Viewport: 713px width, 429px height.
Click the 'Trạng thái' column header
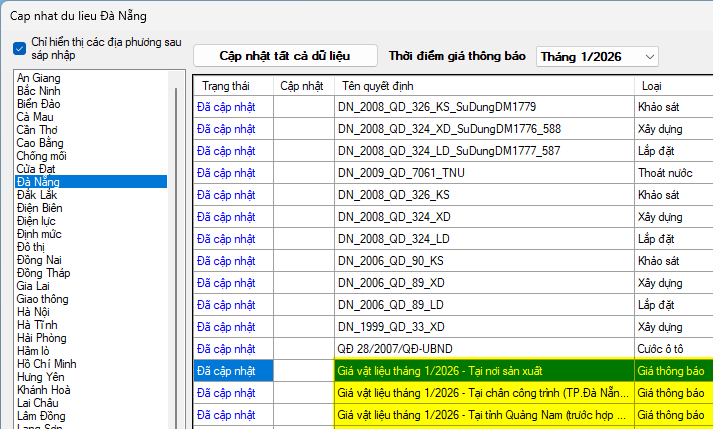point(225,86)
